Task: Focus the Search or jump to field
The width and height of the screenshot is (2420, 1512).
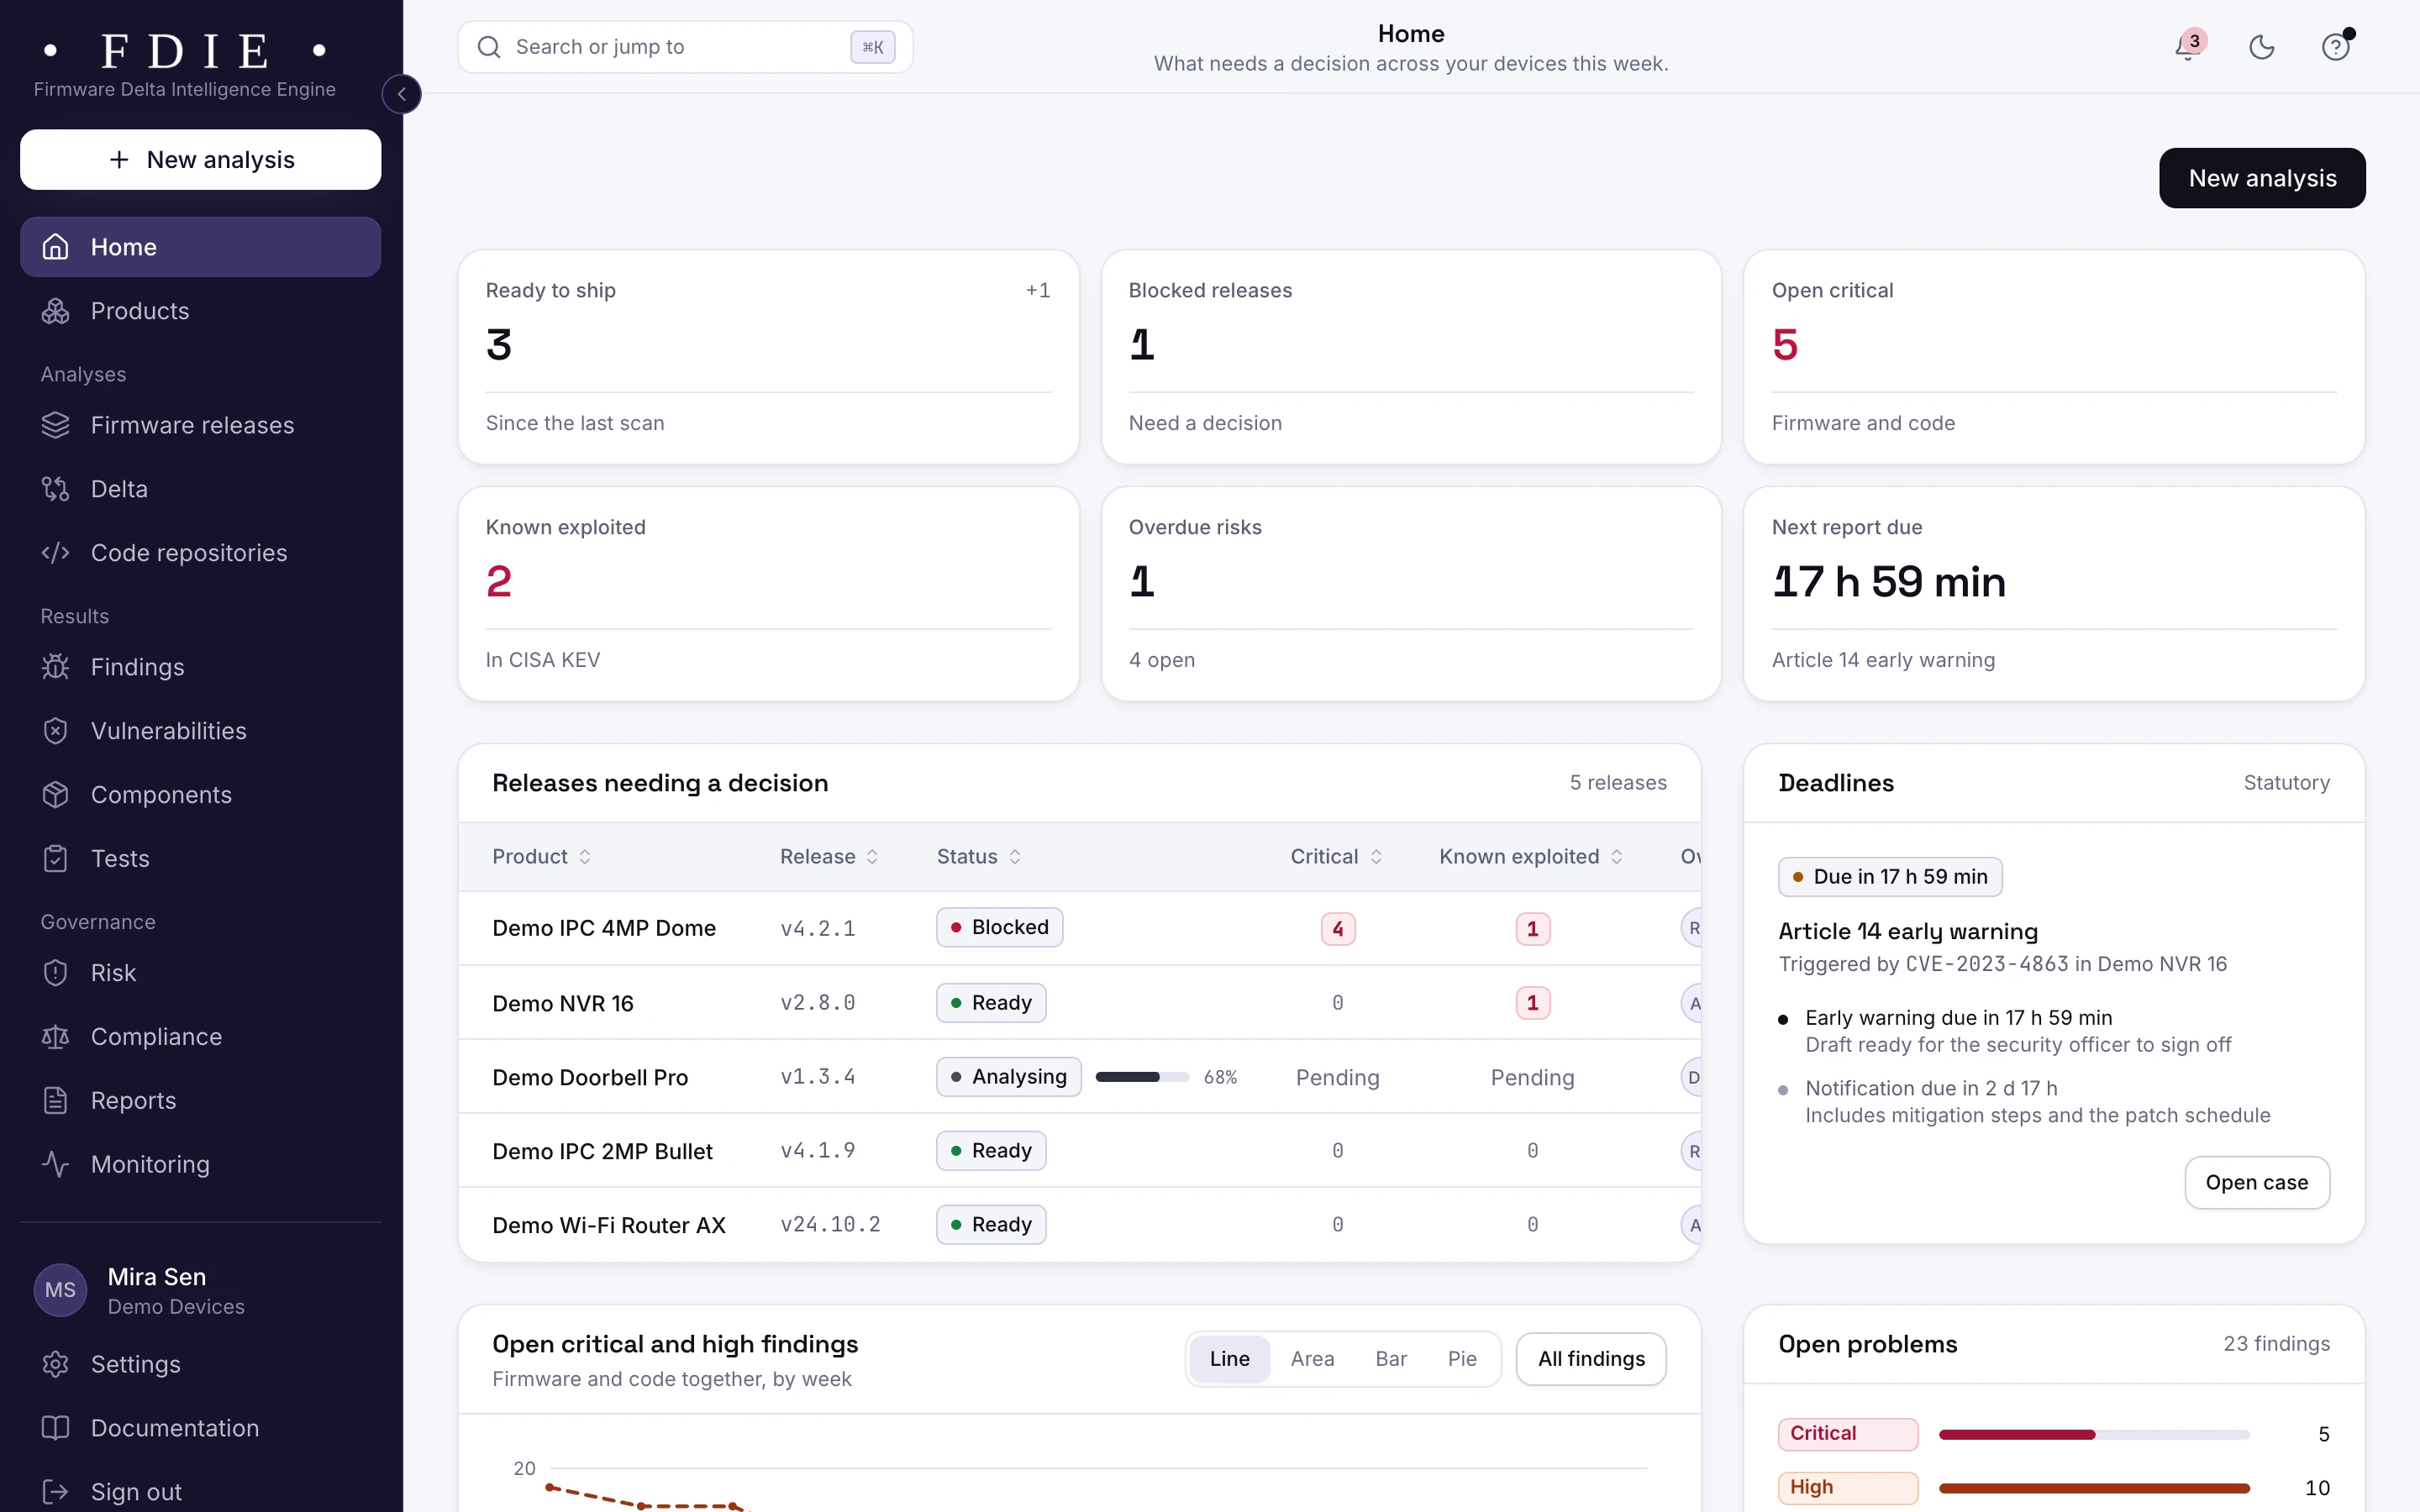Action: point(685,47)
